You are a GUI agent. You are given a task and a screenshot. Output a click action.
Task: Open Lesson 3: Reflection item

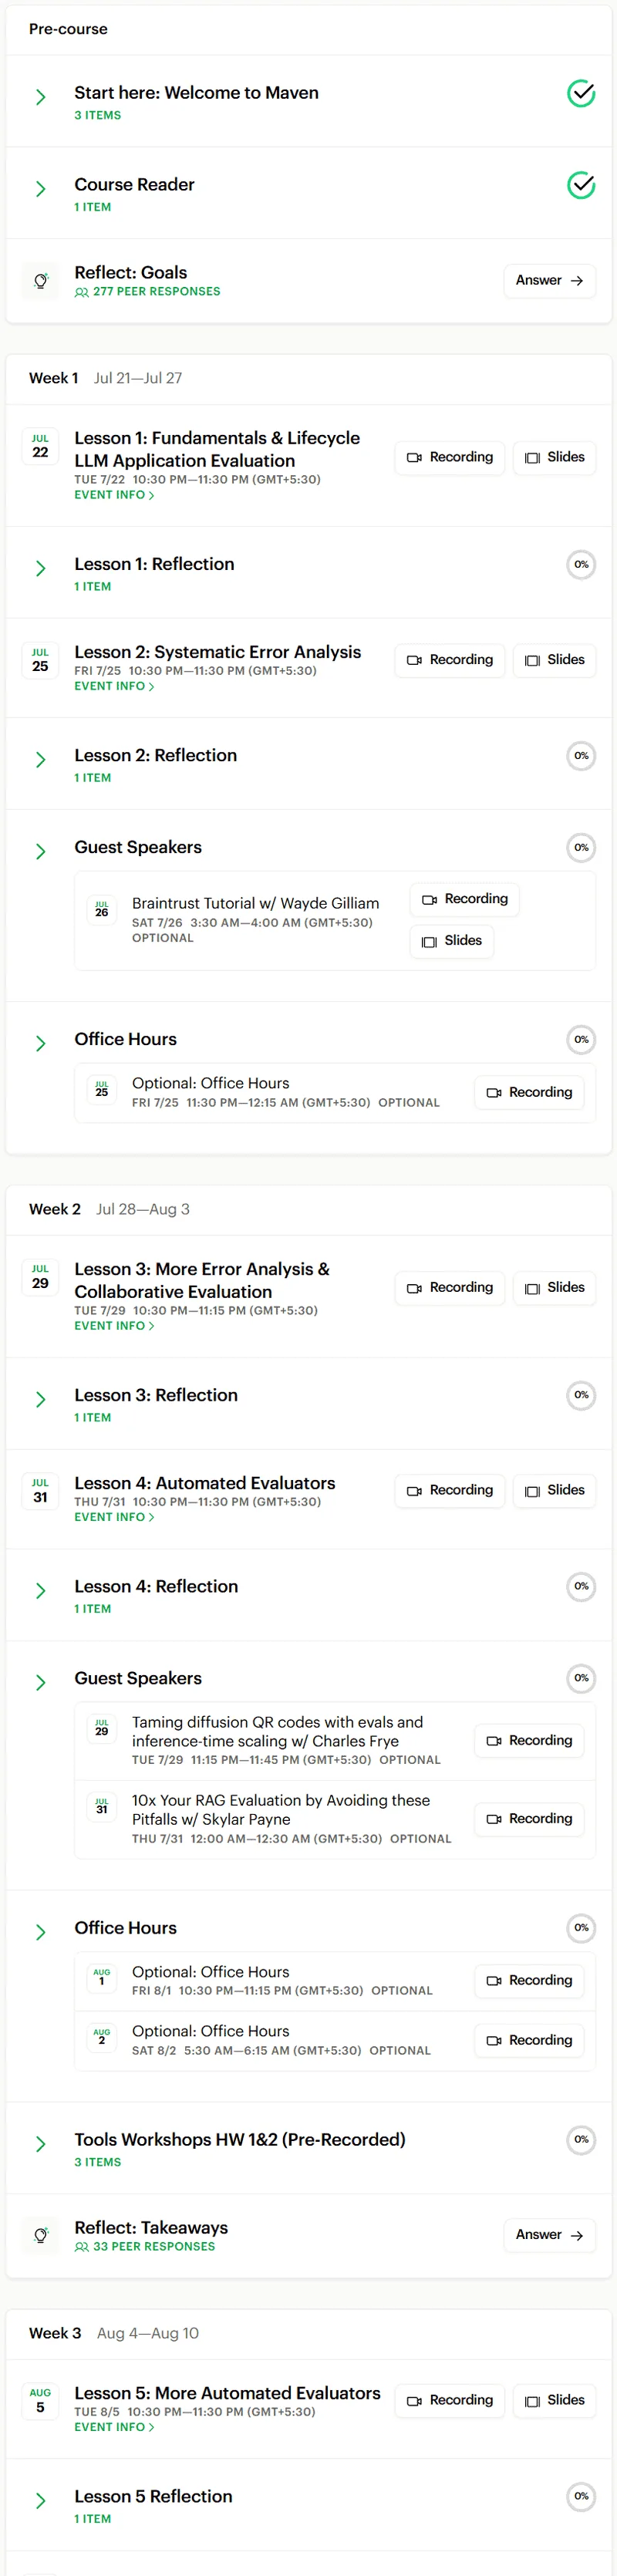pos(156,1395)
